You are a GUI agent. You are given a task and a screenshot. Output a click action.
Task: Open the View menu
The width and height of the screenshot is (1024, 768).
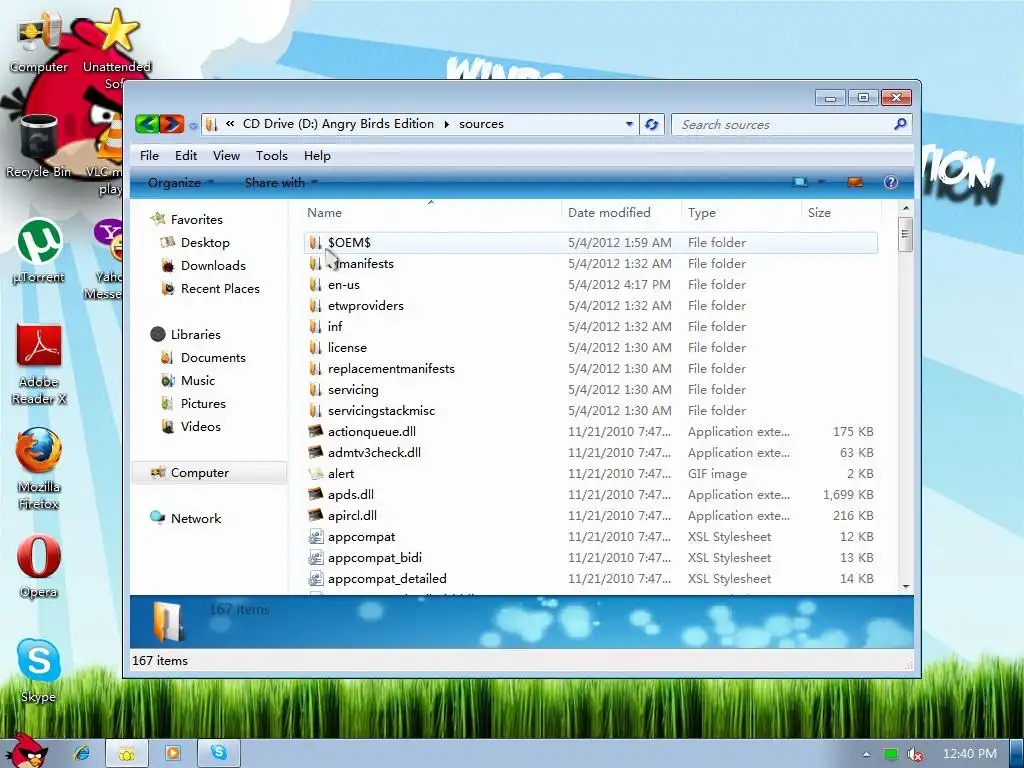226,155
